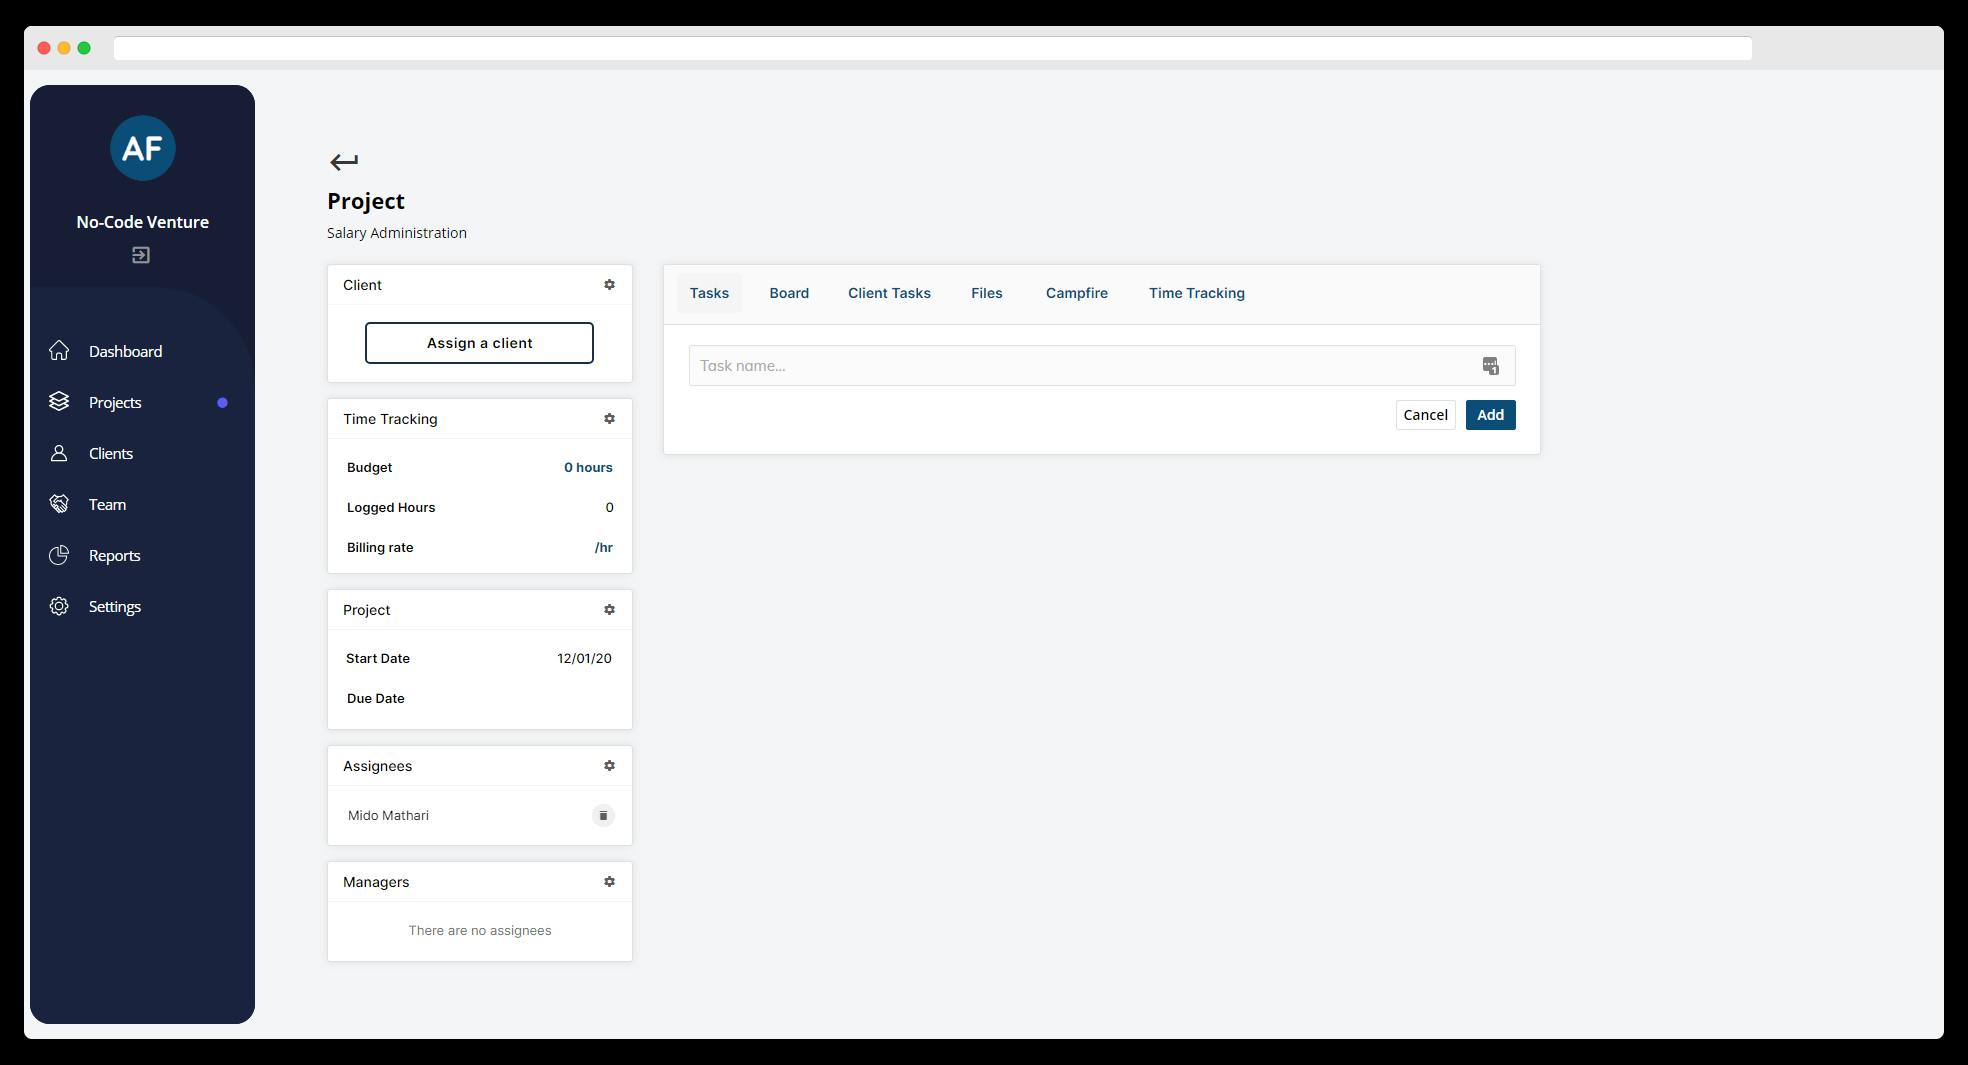Click the 0 hours budget value
The height and width of the screenshot is (1065, 1968).
588,468
